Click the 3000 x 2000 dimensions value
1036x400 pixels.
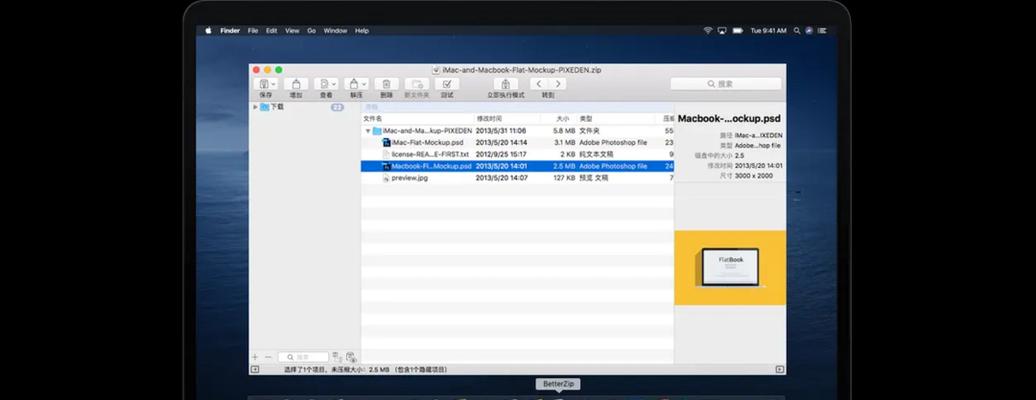click(753, 176)
